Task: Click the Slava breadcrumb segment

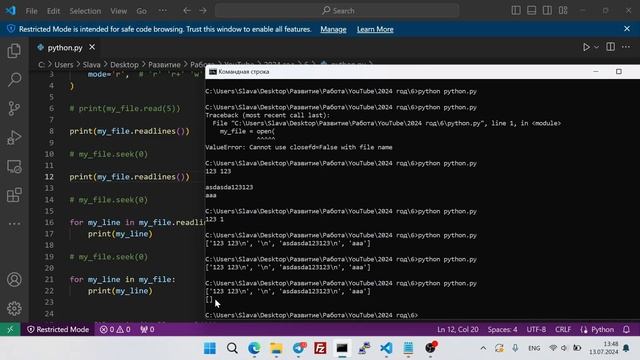Action: click(x=91, y=65)
